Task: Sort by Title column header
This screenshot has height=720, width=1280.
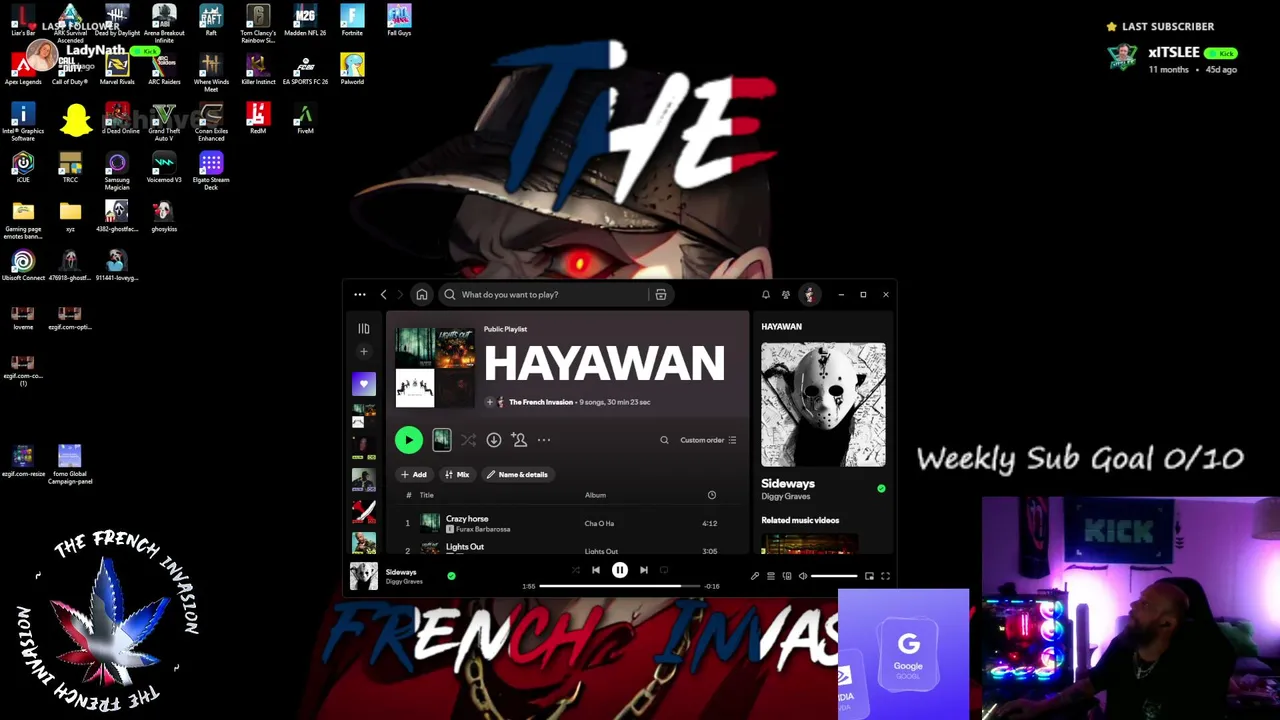Action: point(427,495)
